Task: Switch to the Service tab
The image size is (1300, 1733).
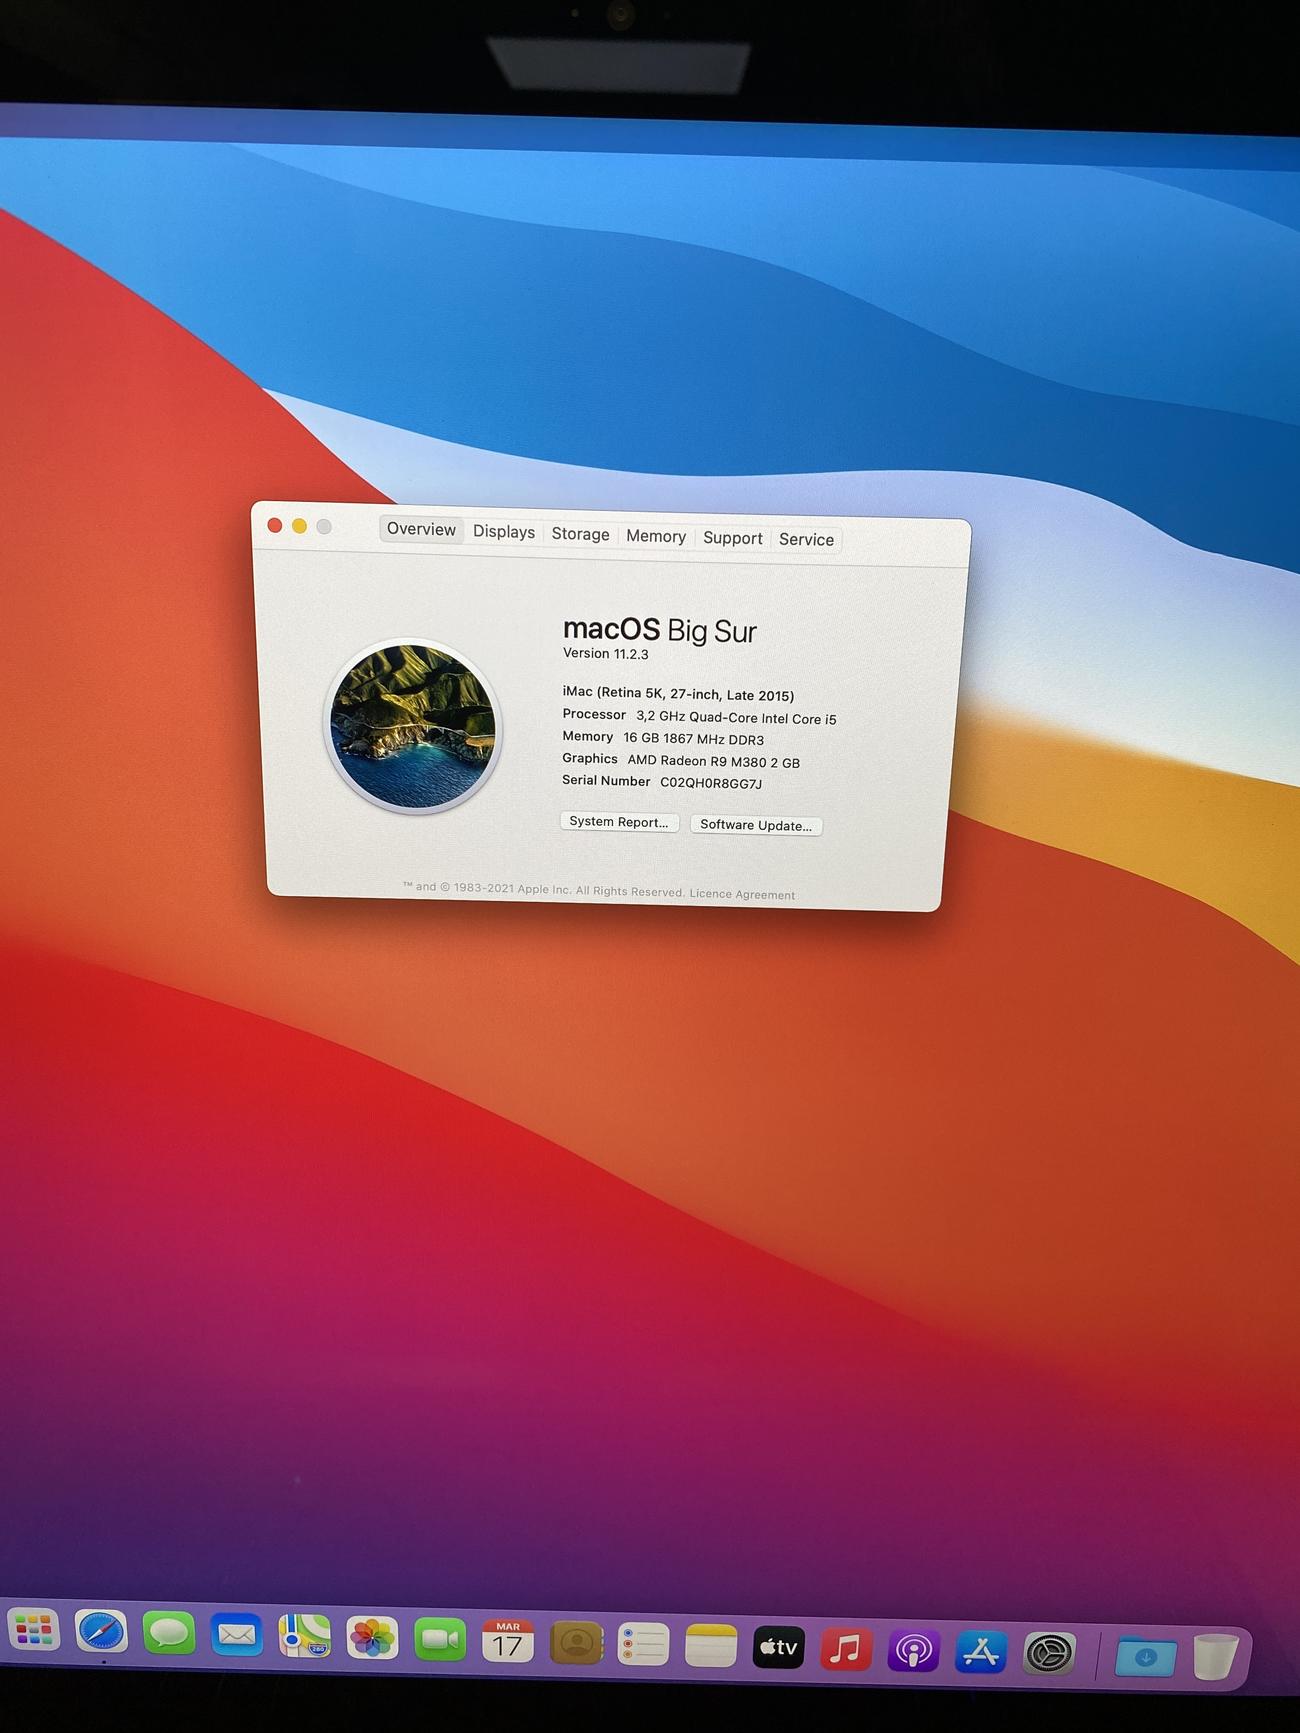Action: [806, 540]
